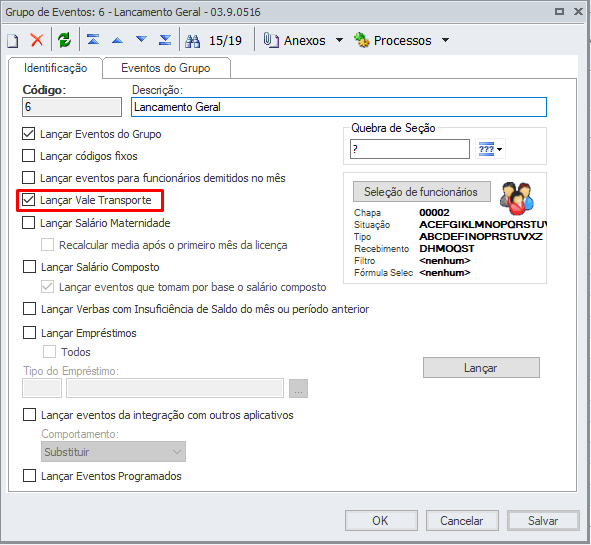
Task: Check Lançar Salário Maternidade
Action: [x=29, y=223]
